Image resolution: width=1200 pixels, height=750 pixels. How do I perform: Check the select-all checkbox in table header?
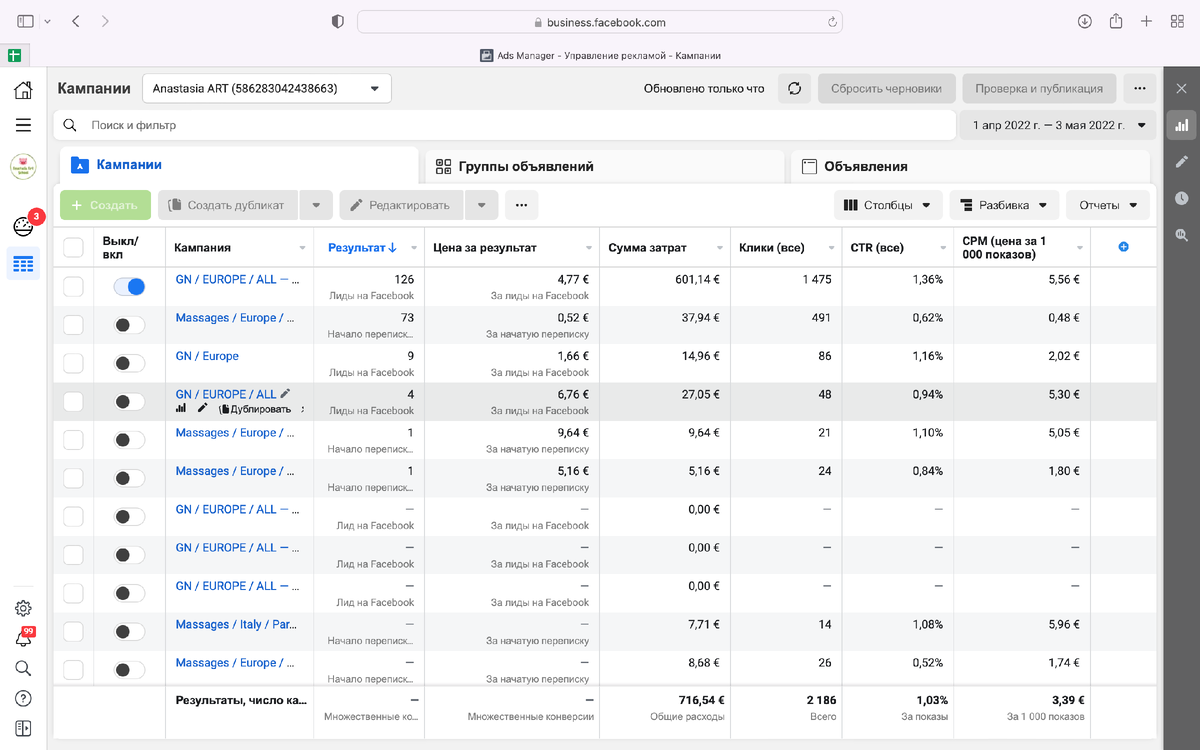tap(73, 247)
